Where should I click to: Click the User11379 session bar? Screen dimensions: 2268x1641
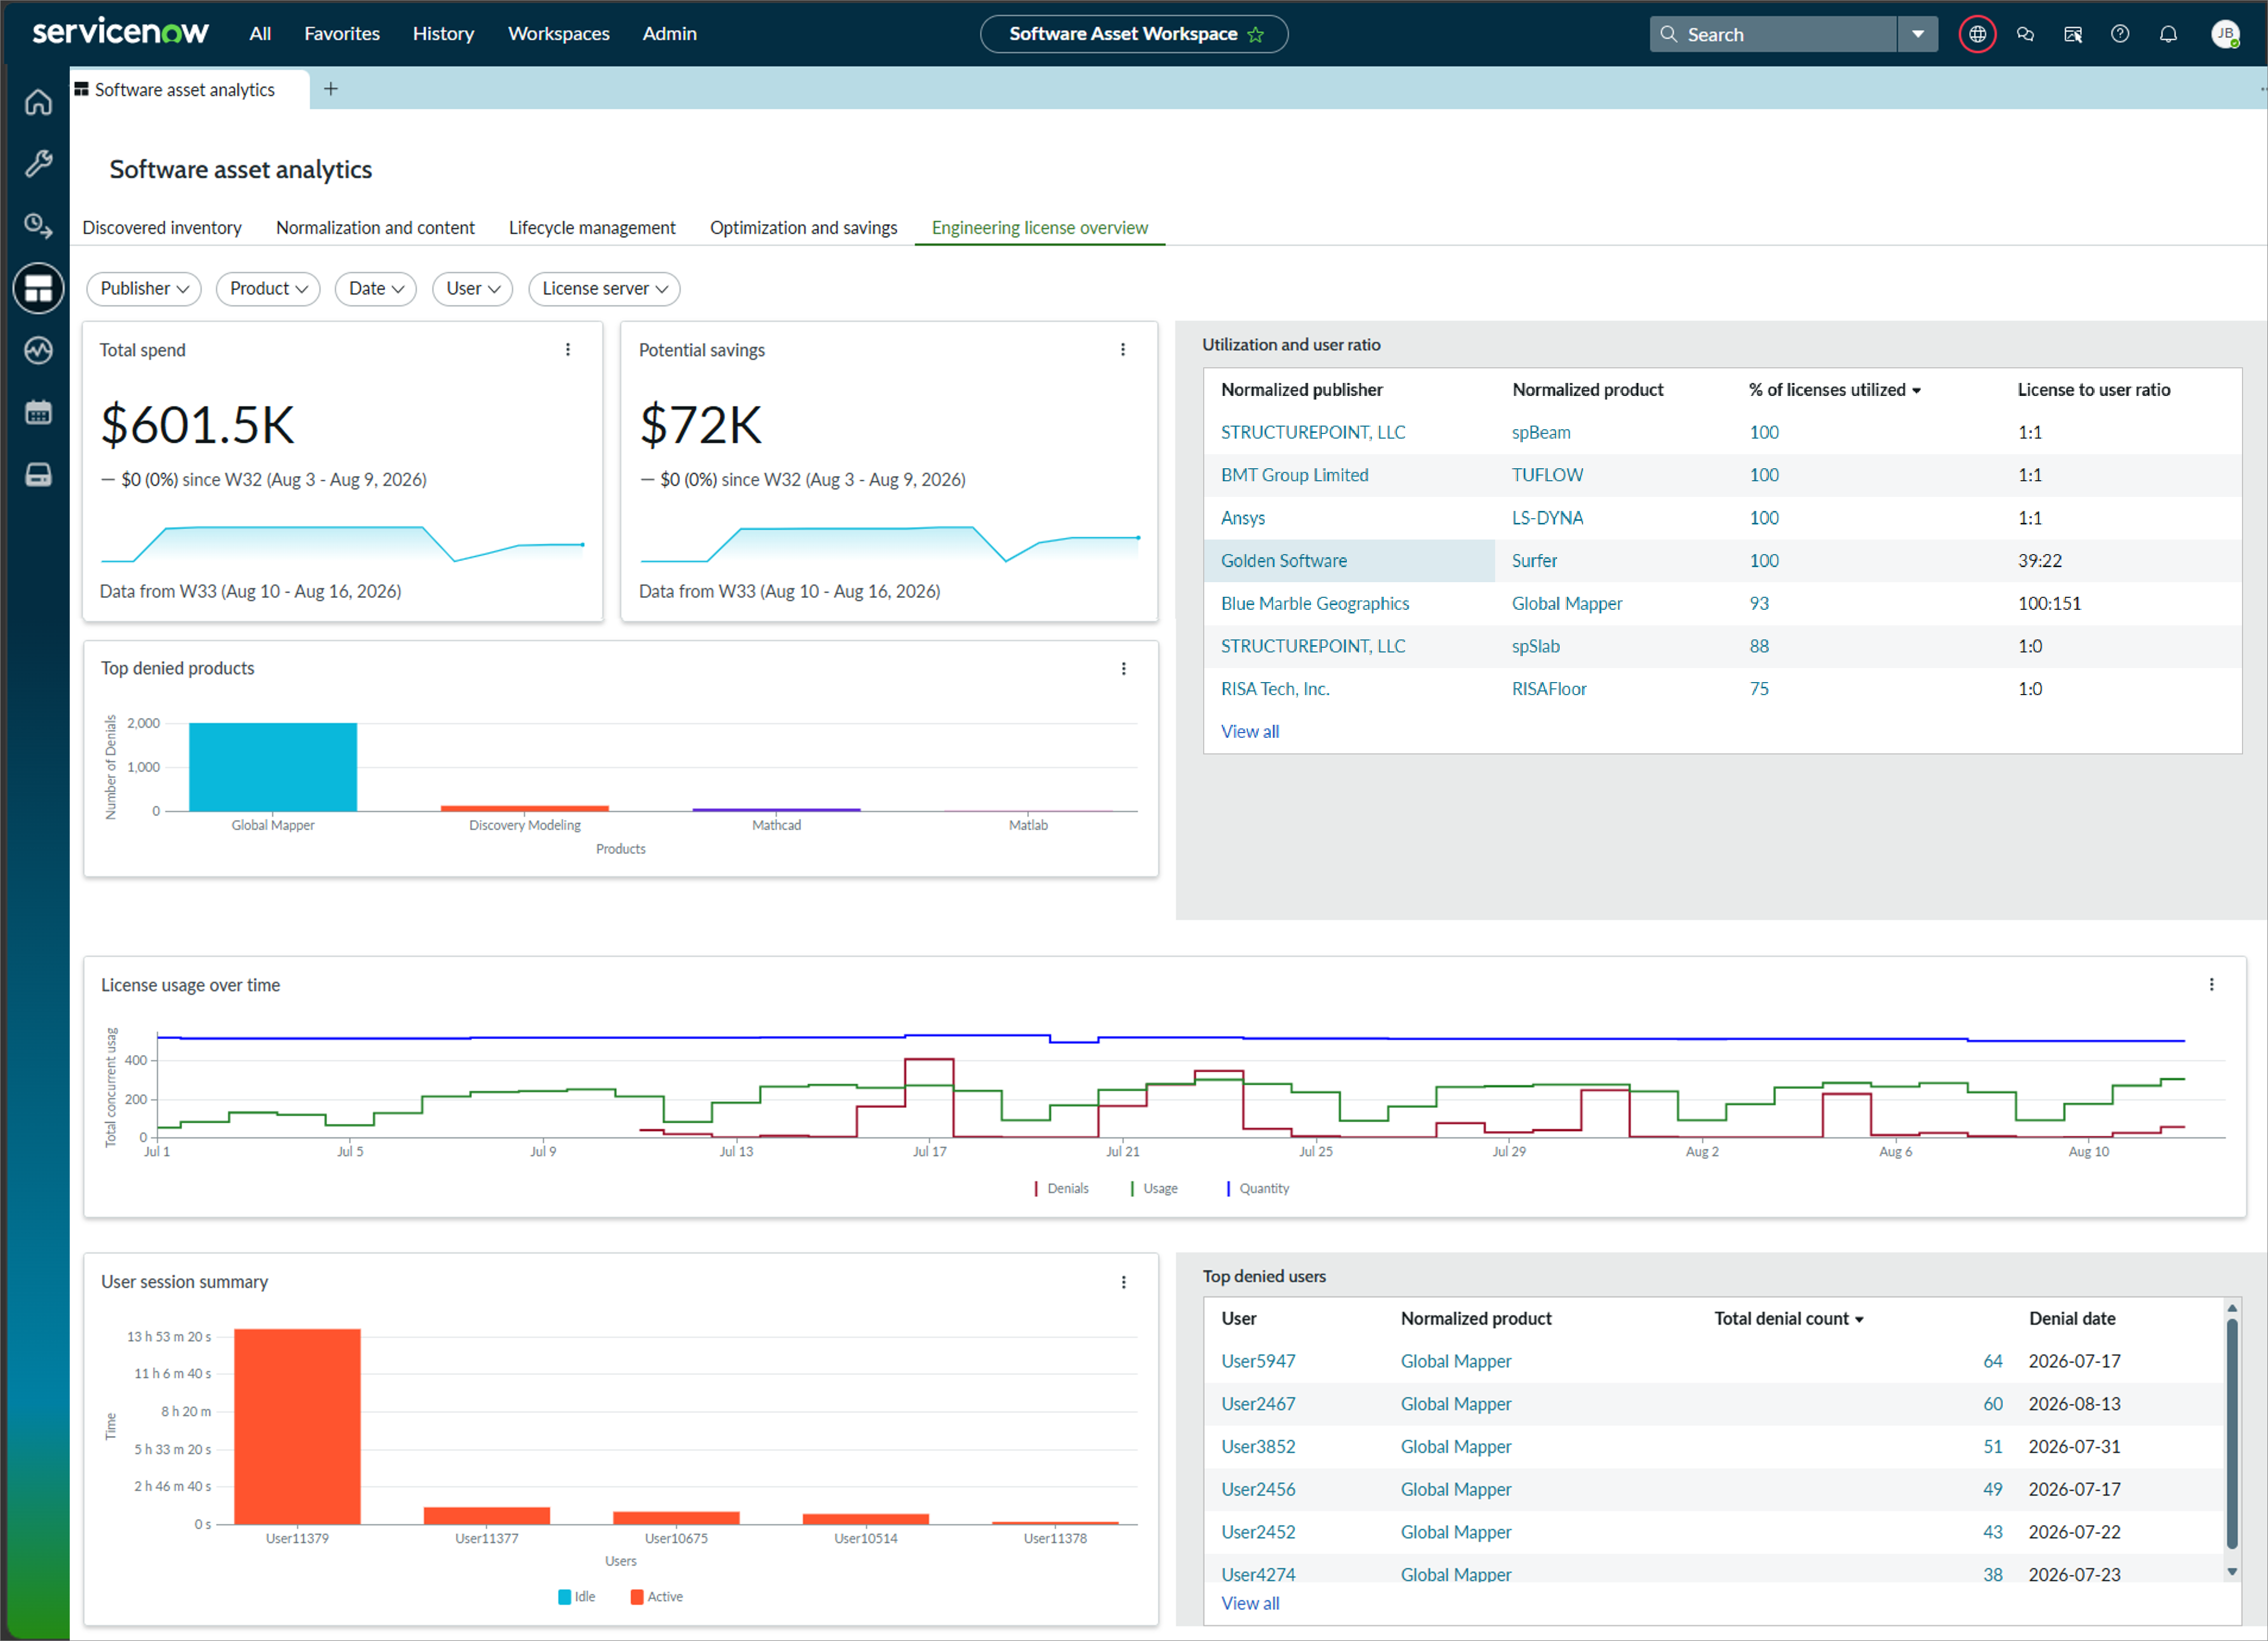click(297, 1426)
